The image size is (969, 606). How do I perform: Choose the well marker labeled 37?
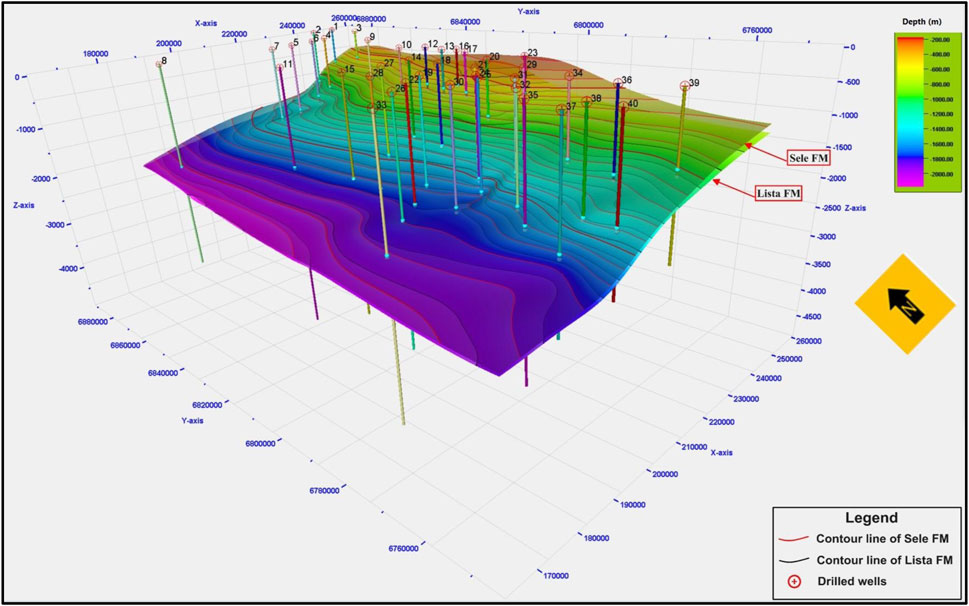(561, 109)
